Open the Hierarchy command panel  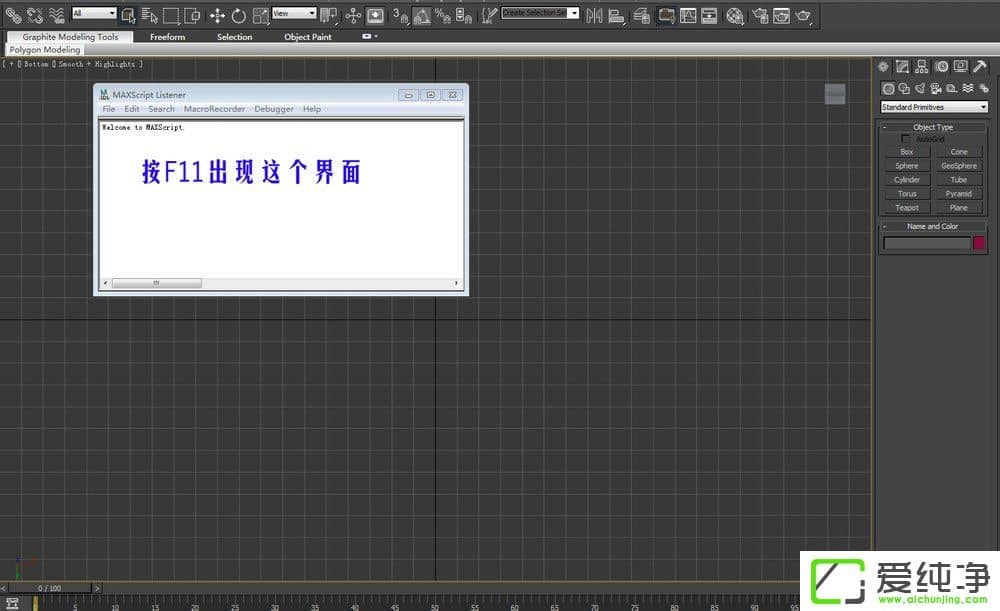921,66
